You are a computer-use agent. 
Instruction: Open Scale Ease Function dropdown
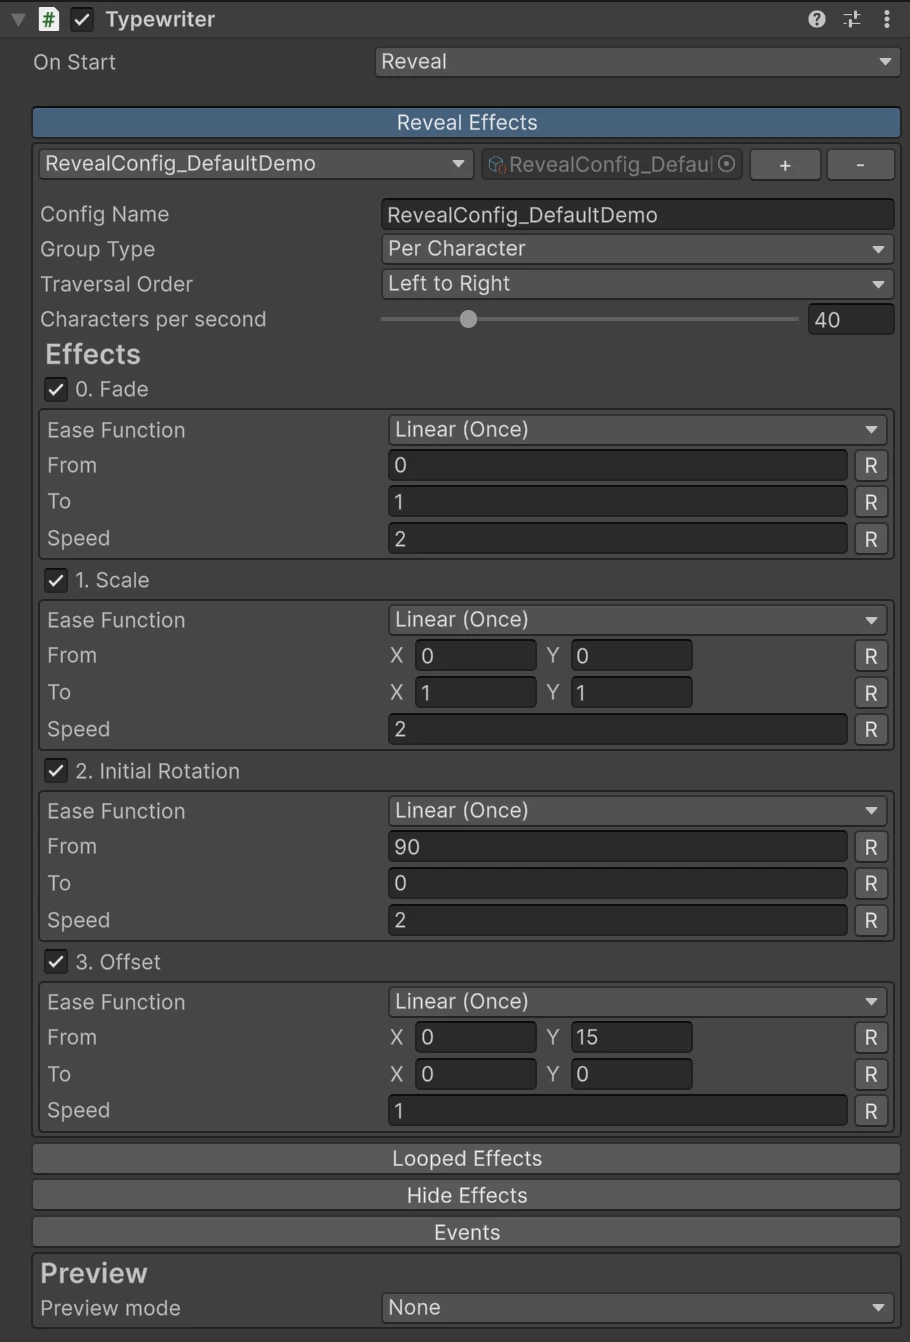coord(637,620)
